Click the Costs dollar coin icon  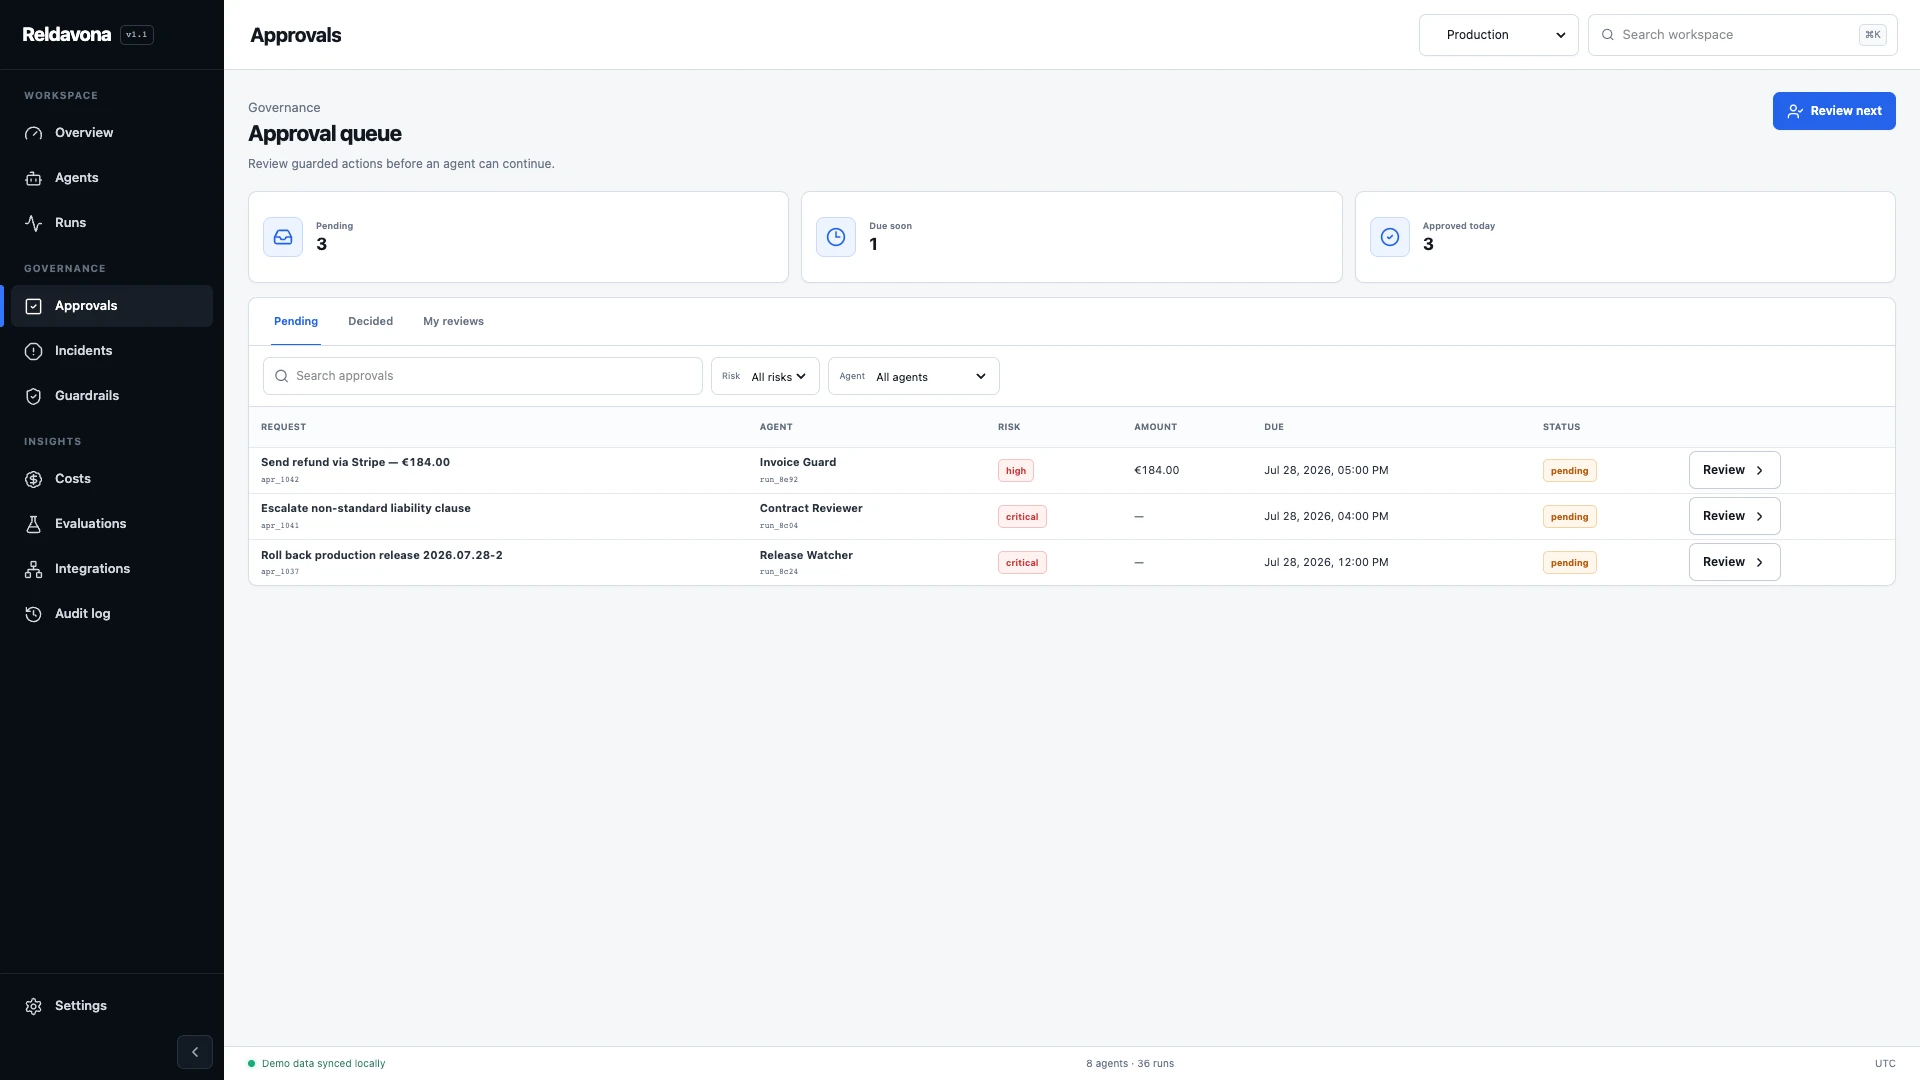[33, 479]
